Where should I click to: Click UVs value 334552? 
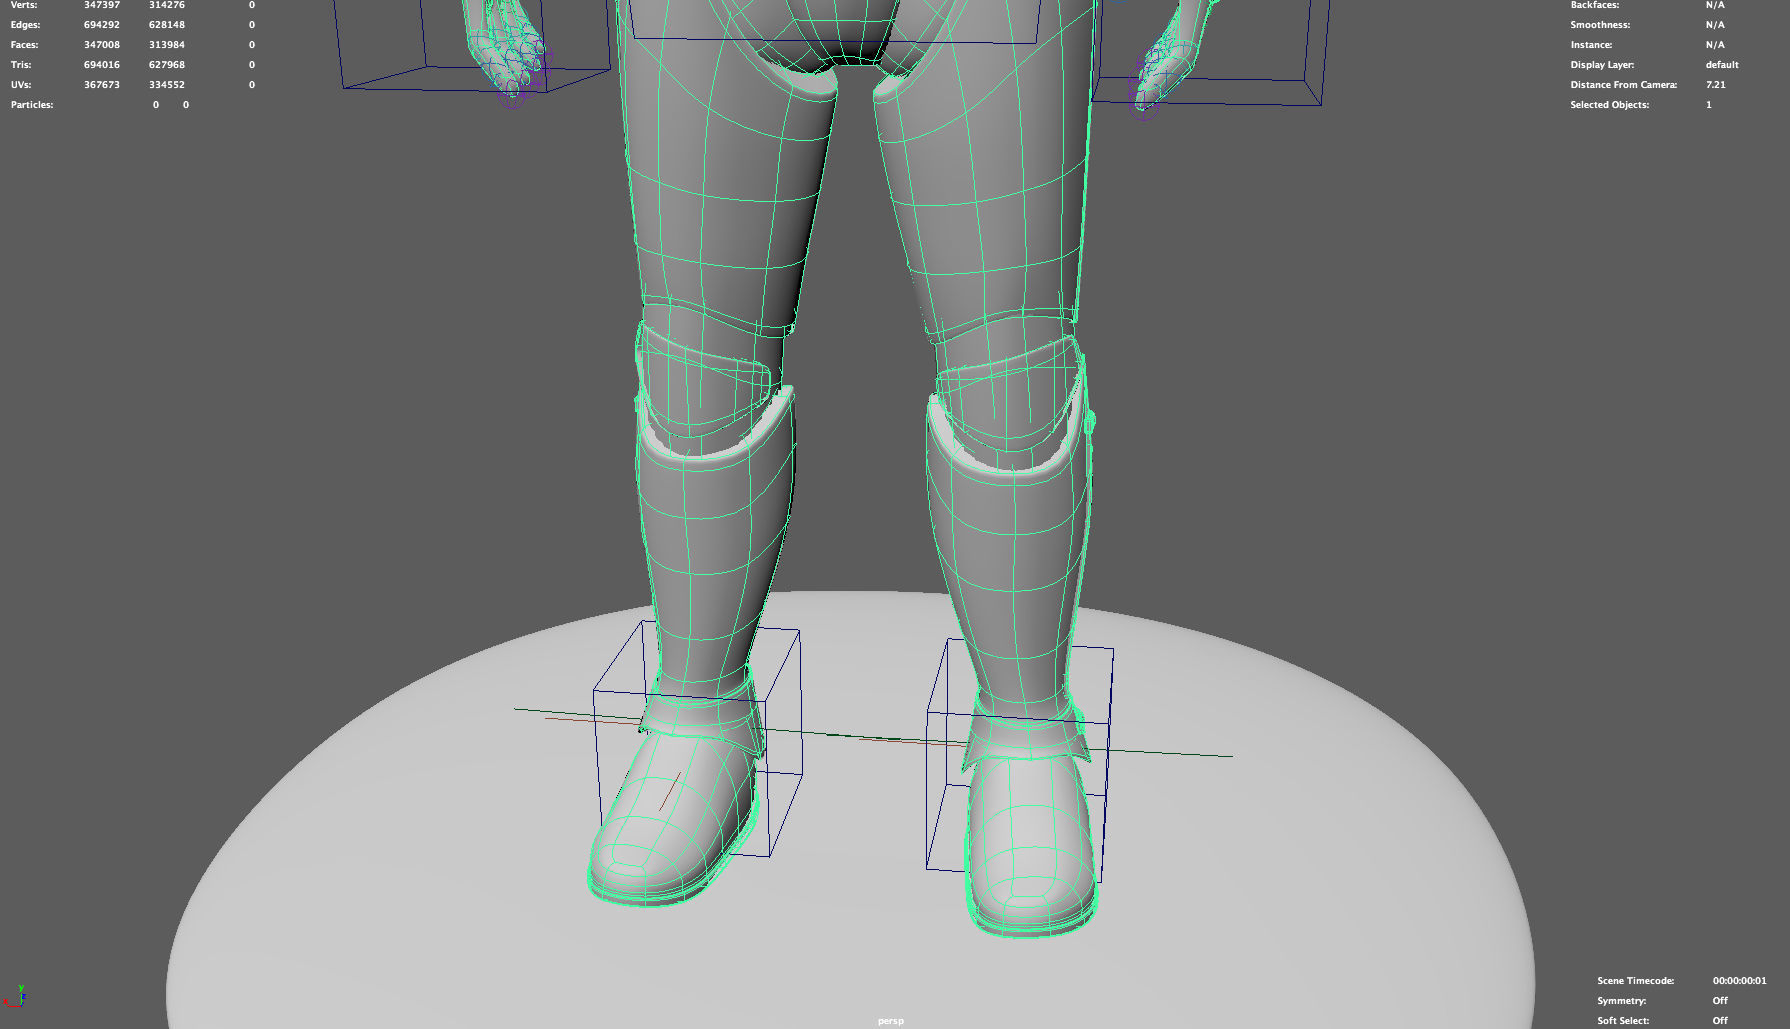167,85
